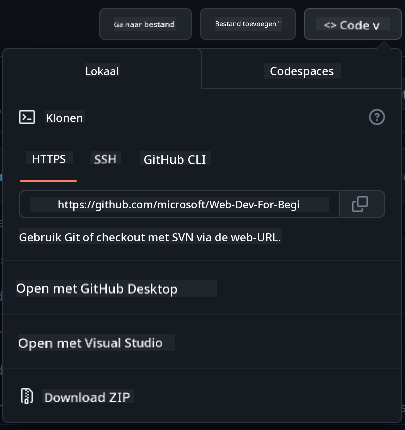Open the clone help question mark icon
This screenshot has width=405, height=430.
(x=377, y=117)
